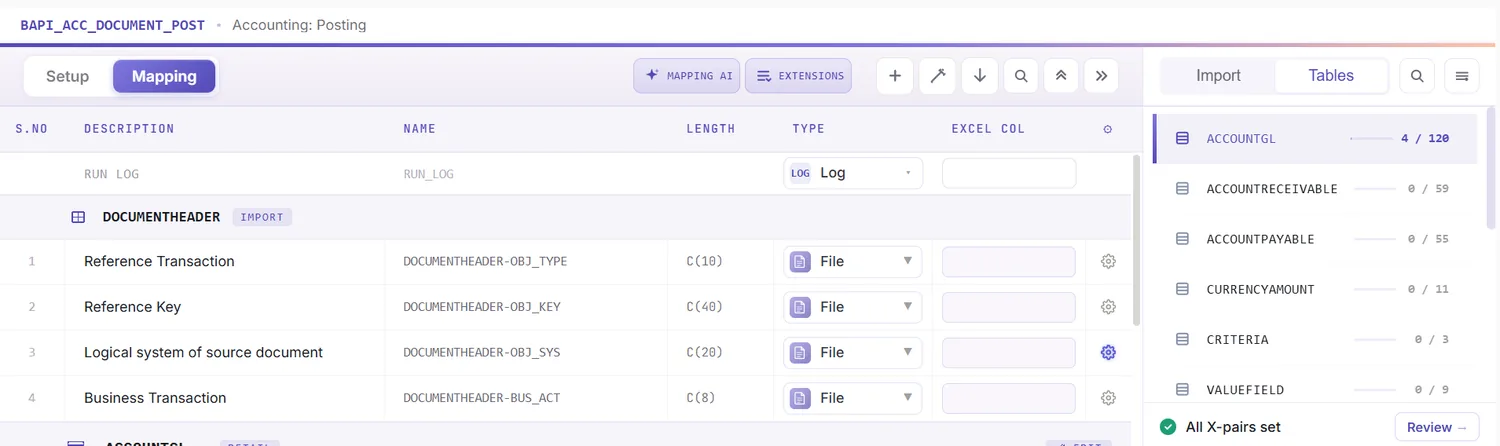Open type dropdown for Logical system row
The width and height of the screenshot is (1500, 446).
pos(853,352)
